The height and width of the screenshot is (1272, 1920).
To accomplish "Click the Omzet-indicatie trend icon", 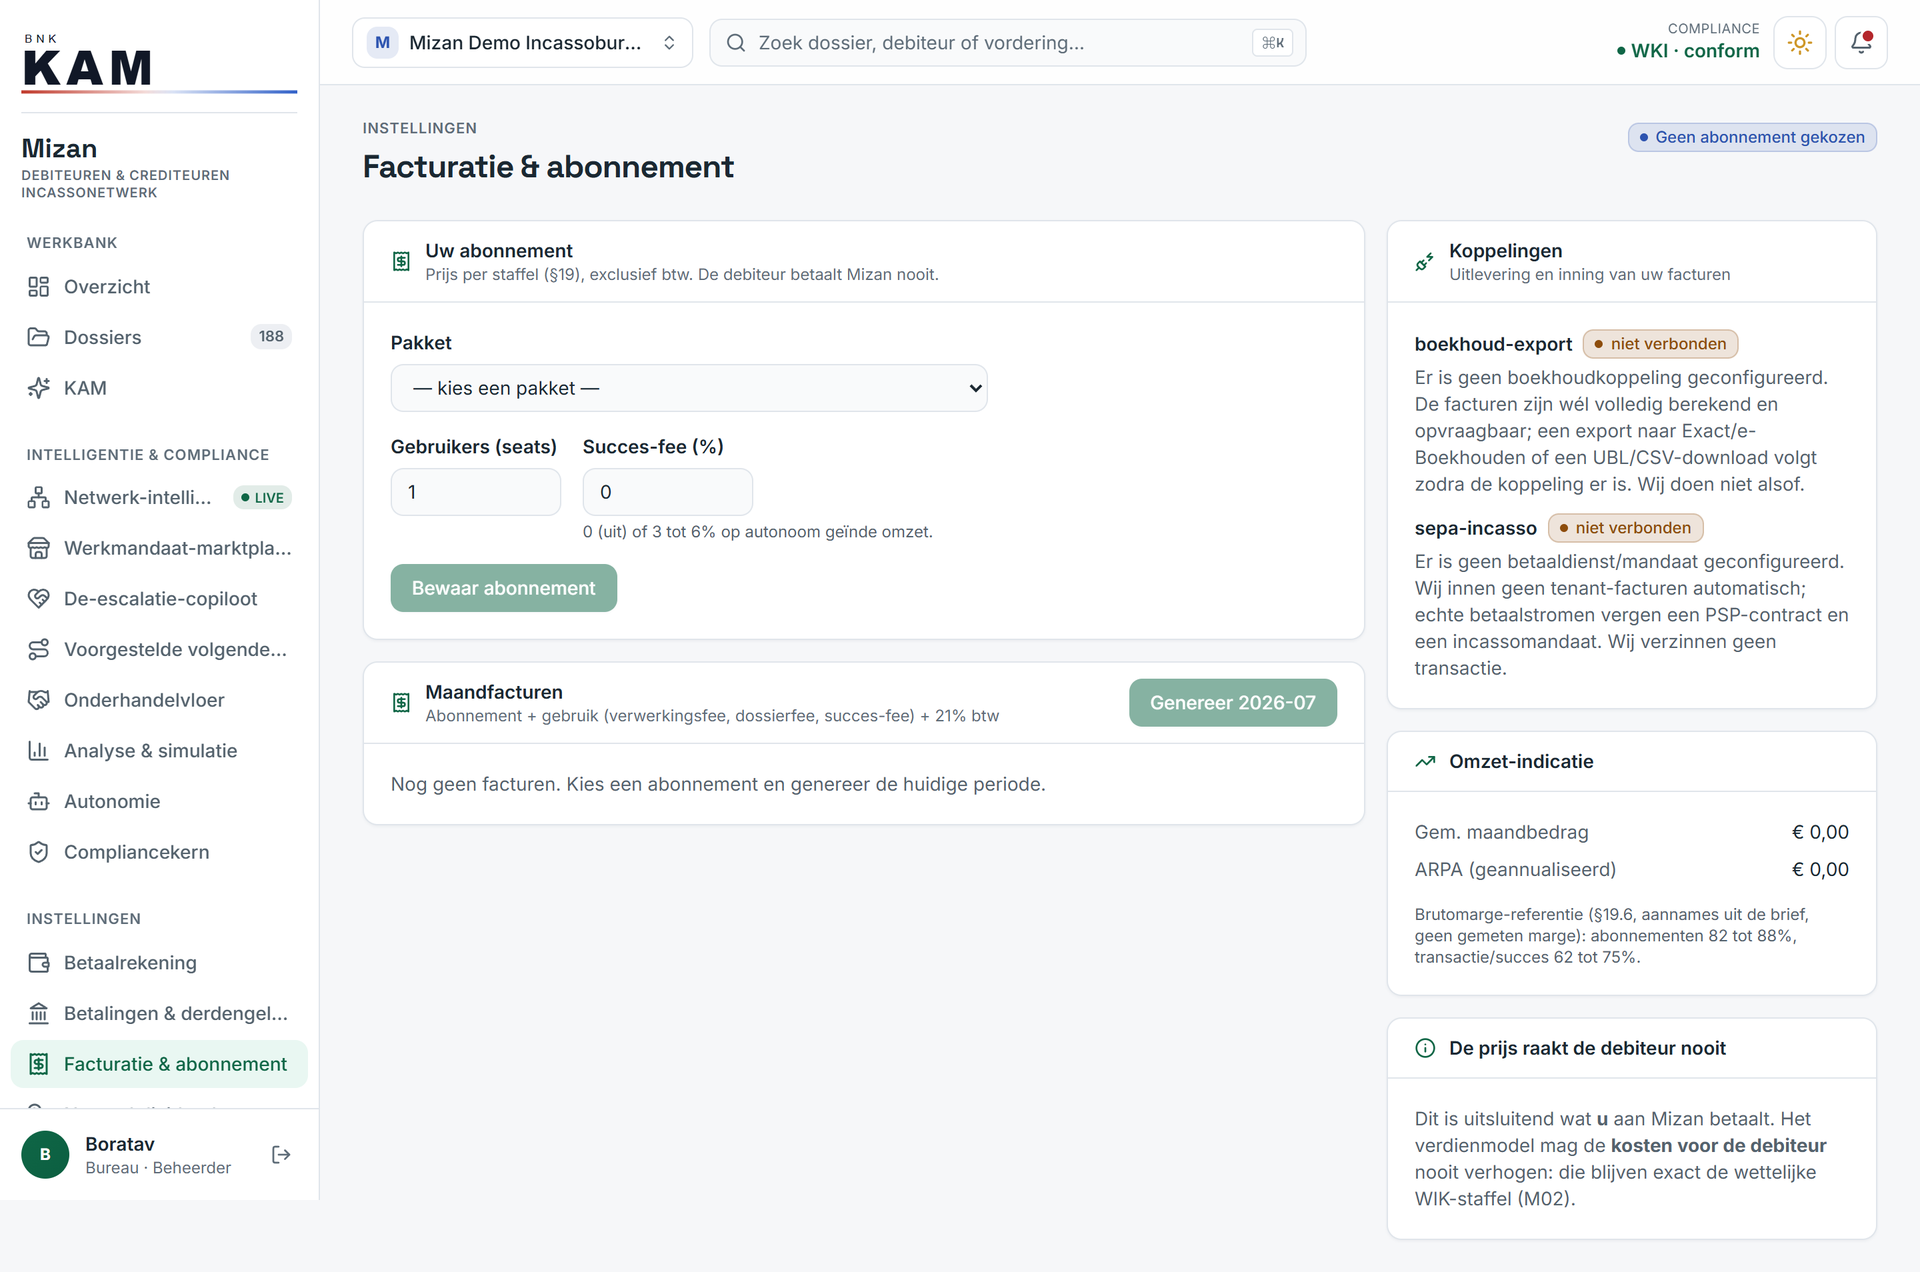I will coord(1425,762).
